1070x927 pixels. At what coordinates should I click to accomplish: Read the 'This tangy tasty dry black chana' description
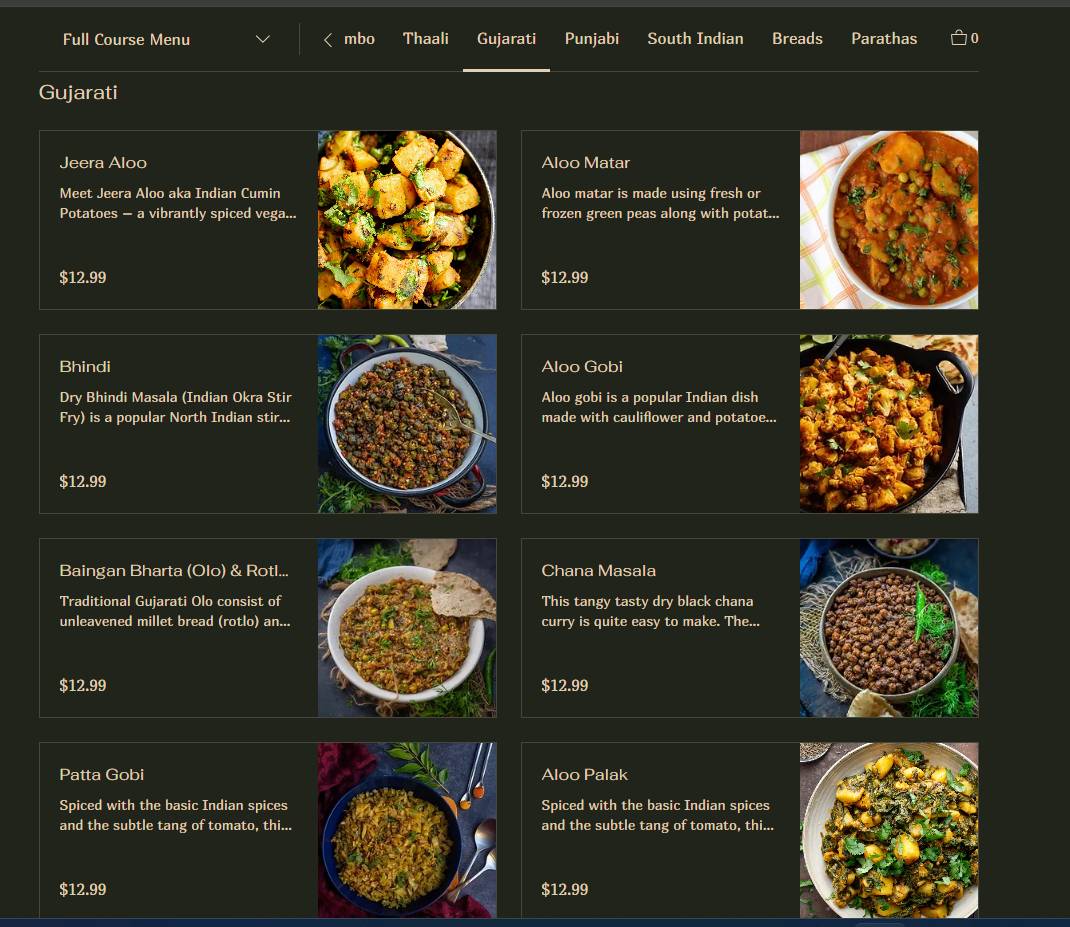click(650, 611)
